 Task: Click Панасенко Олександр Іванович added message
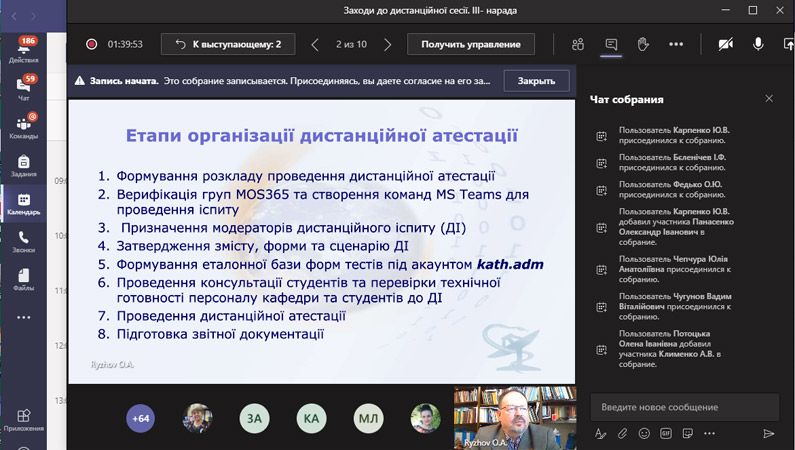pos(676,227)
